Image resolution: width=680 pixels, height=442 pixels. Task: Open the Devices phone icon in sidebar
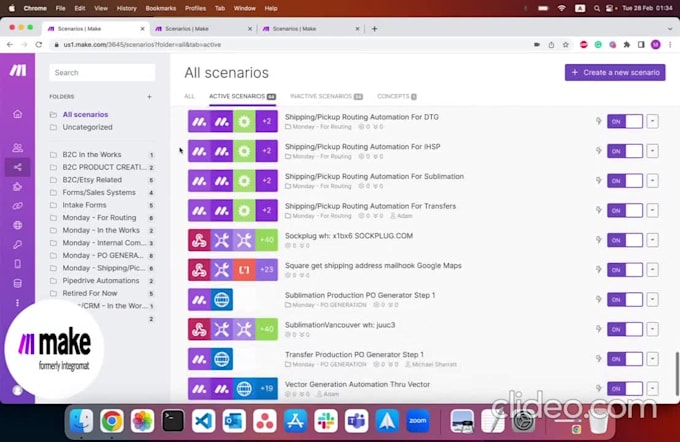17,264
